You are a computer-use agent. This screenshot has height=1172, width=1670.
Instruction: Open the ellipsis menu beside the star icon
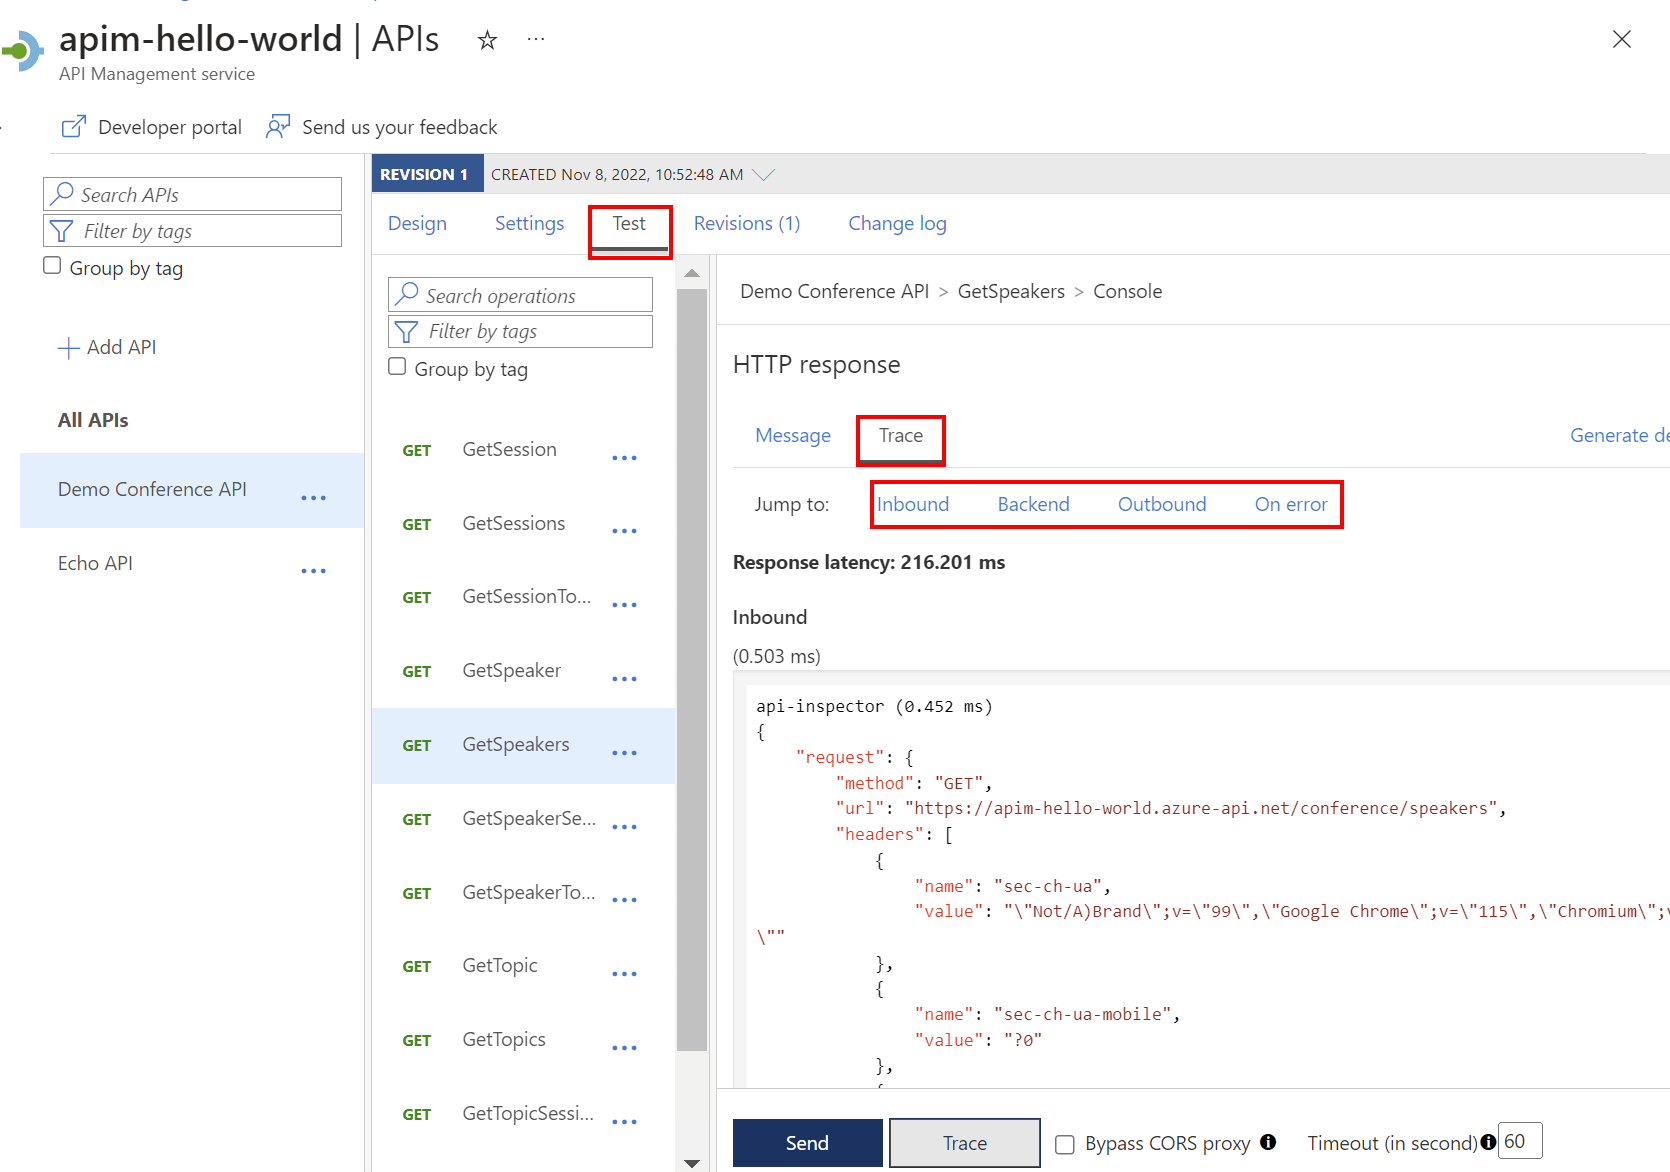coord(536,39)
